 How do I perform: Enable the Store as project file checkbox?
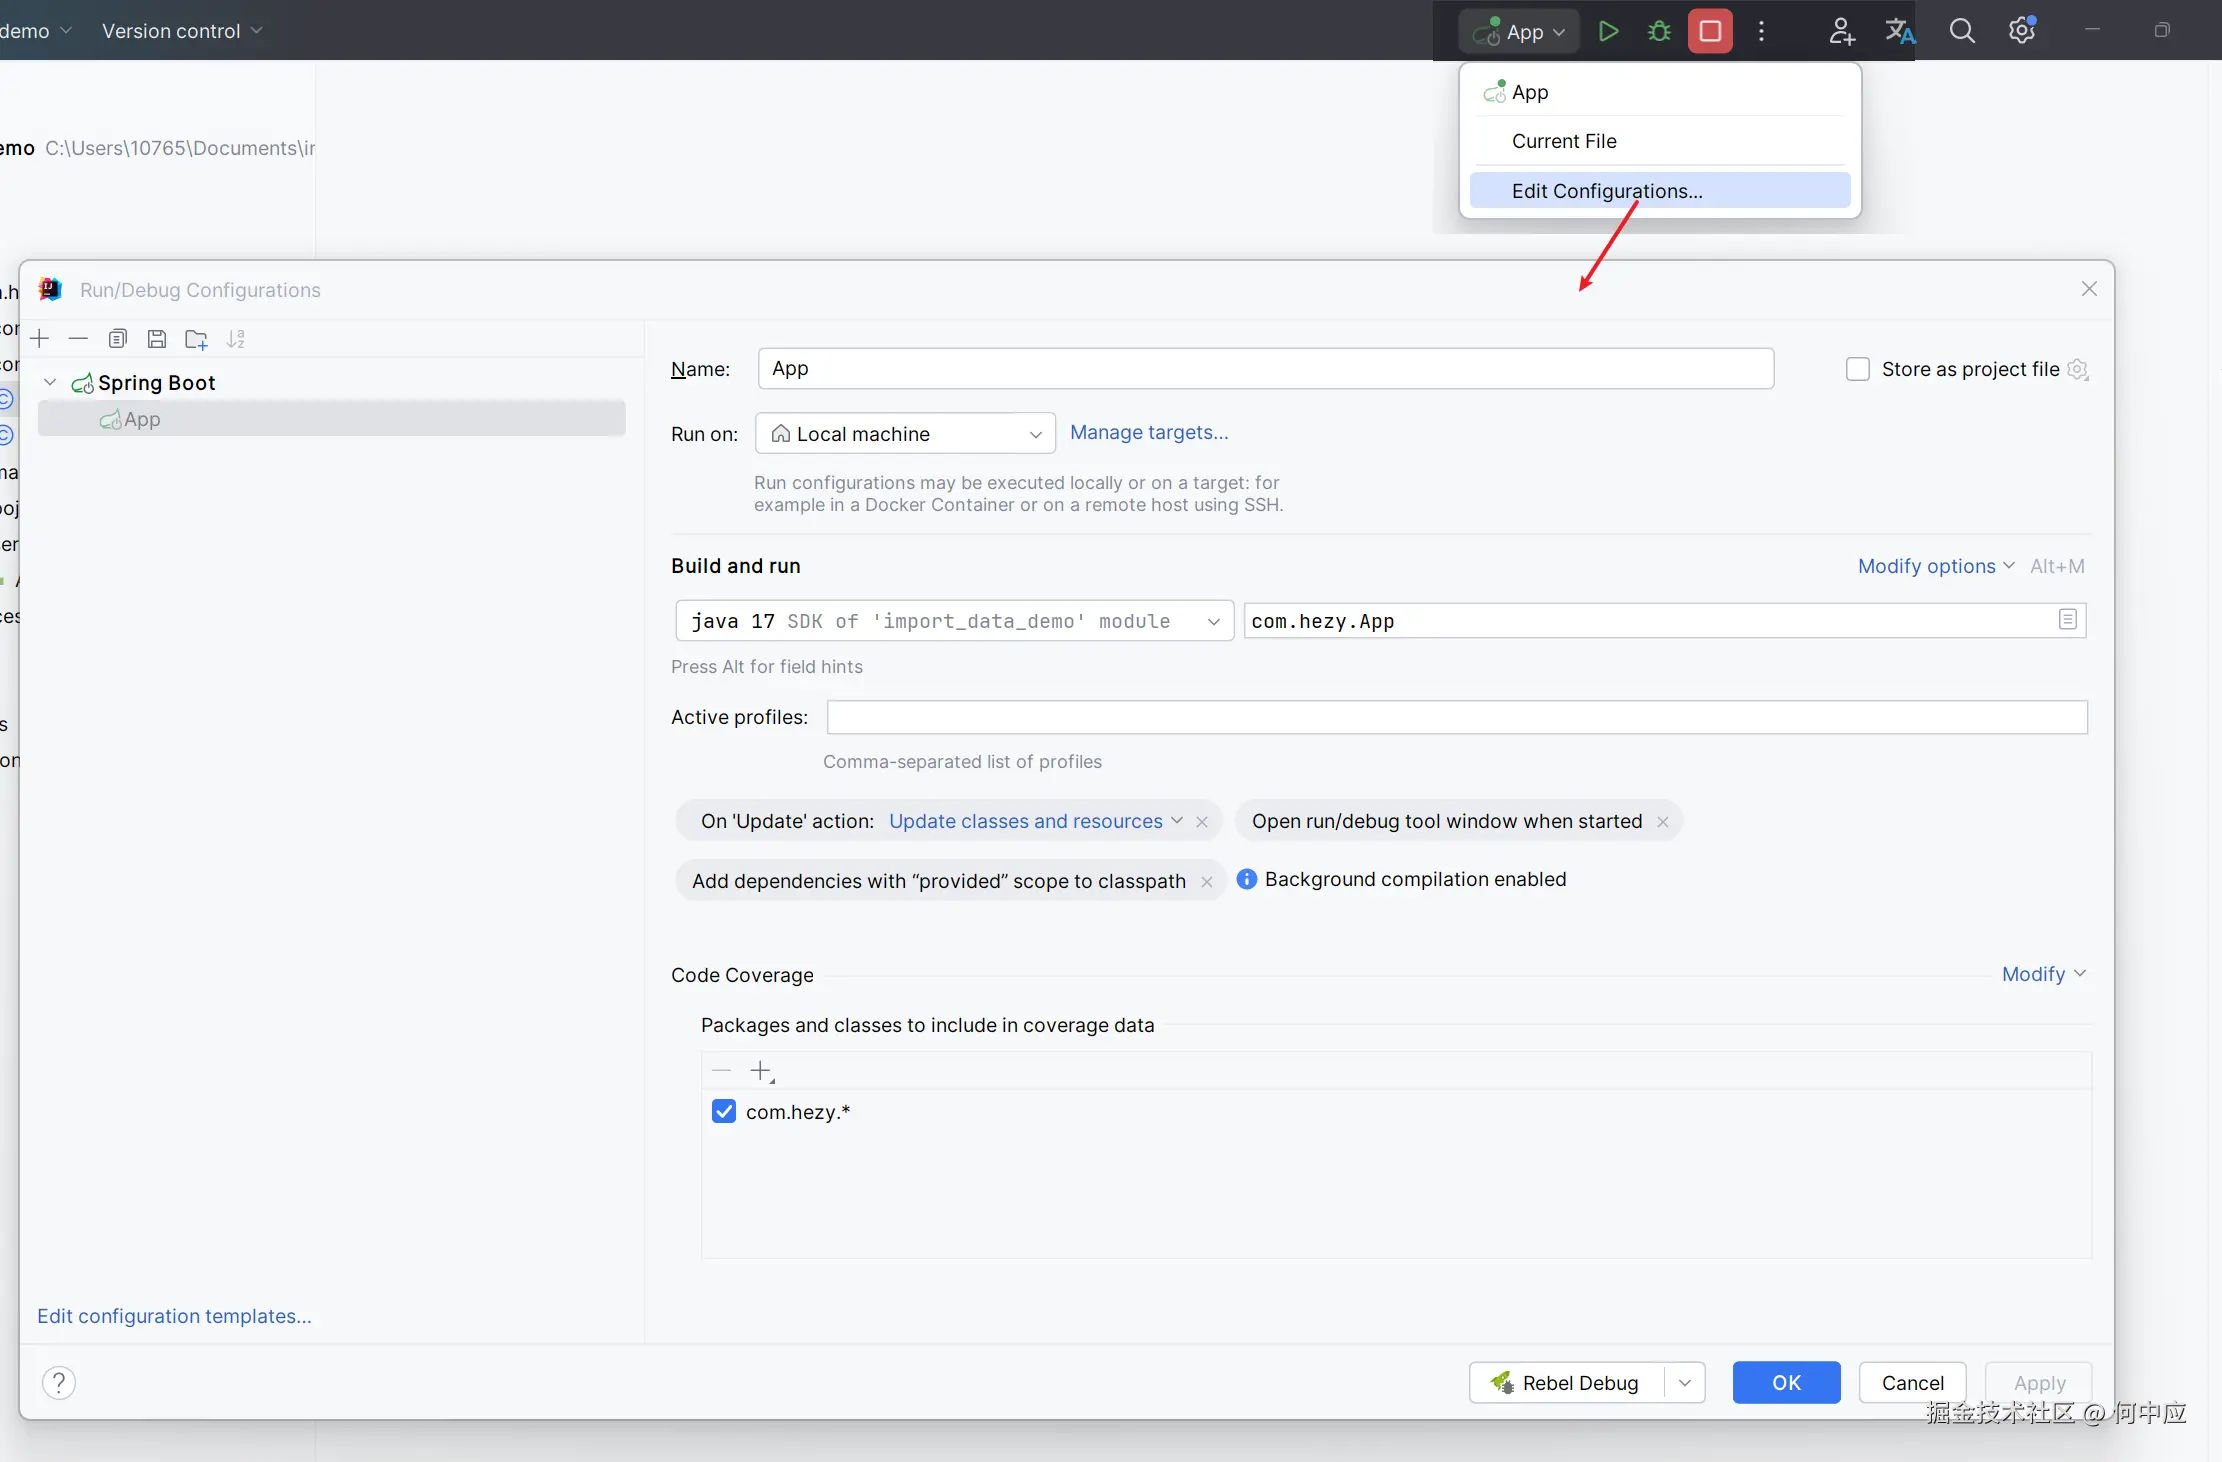[1857, 369]
